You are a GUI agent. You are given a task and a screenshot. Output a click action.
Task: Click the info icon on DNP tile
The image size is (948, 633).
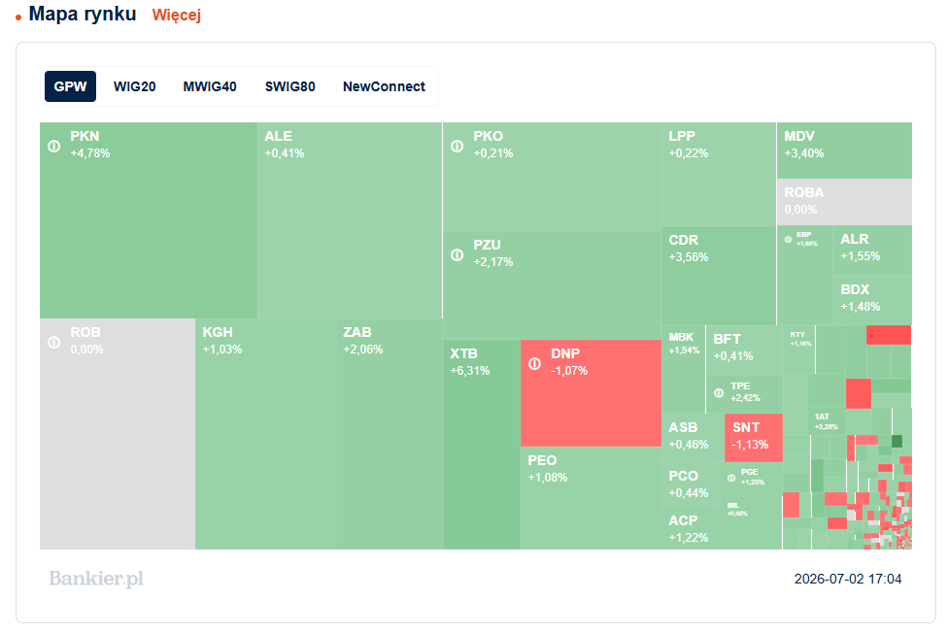pos(534,363)
